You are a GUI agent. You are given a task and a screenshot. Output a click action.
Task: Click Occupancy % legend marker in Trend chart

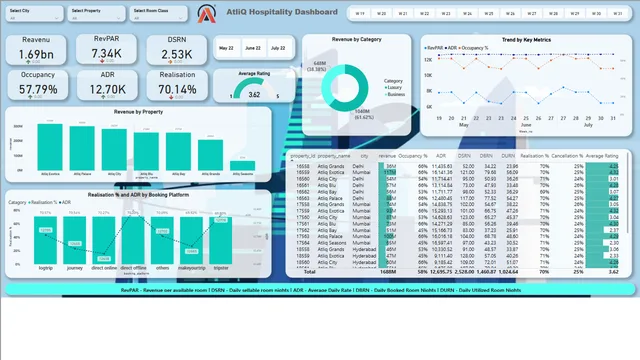coord(460,48)
